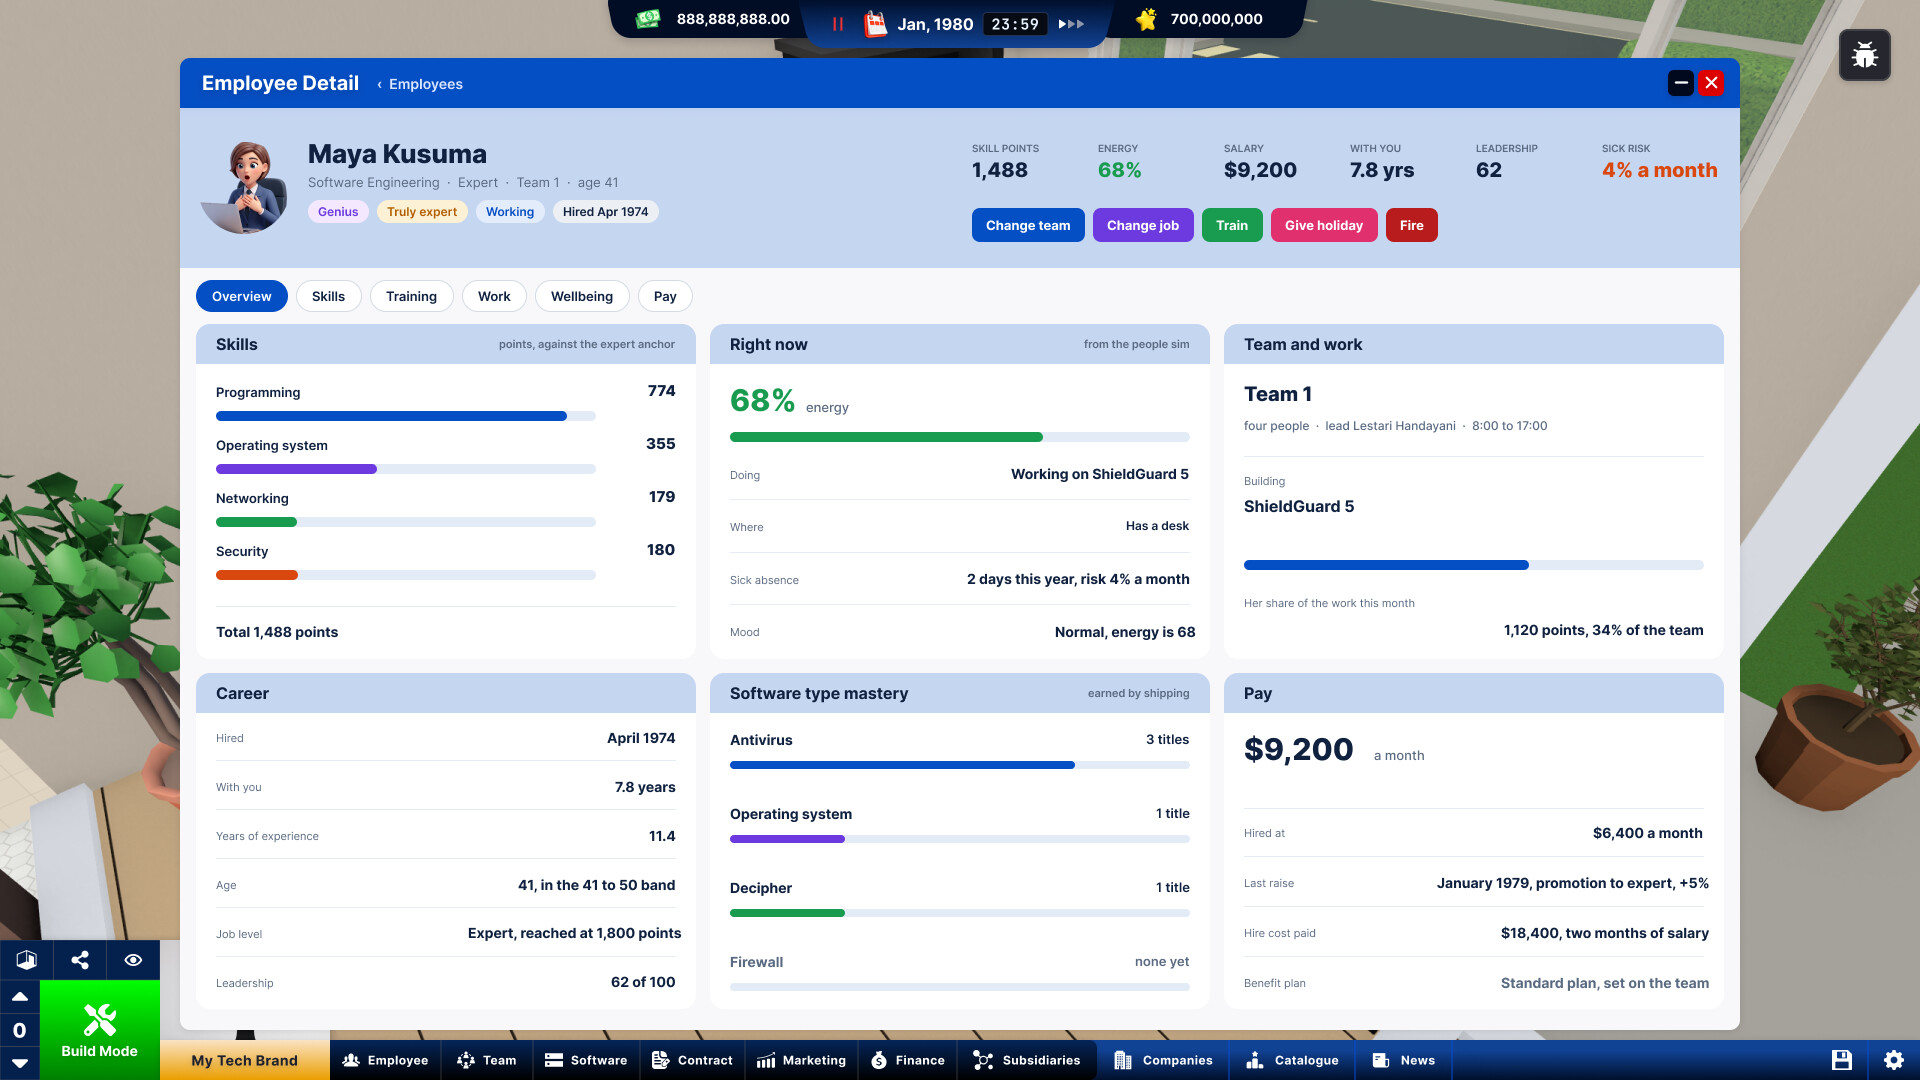Open the bug report icon
The width and height of the screenshot is (1920, 1080).
pyautogui.click(x=1864, y=55)
